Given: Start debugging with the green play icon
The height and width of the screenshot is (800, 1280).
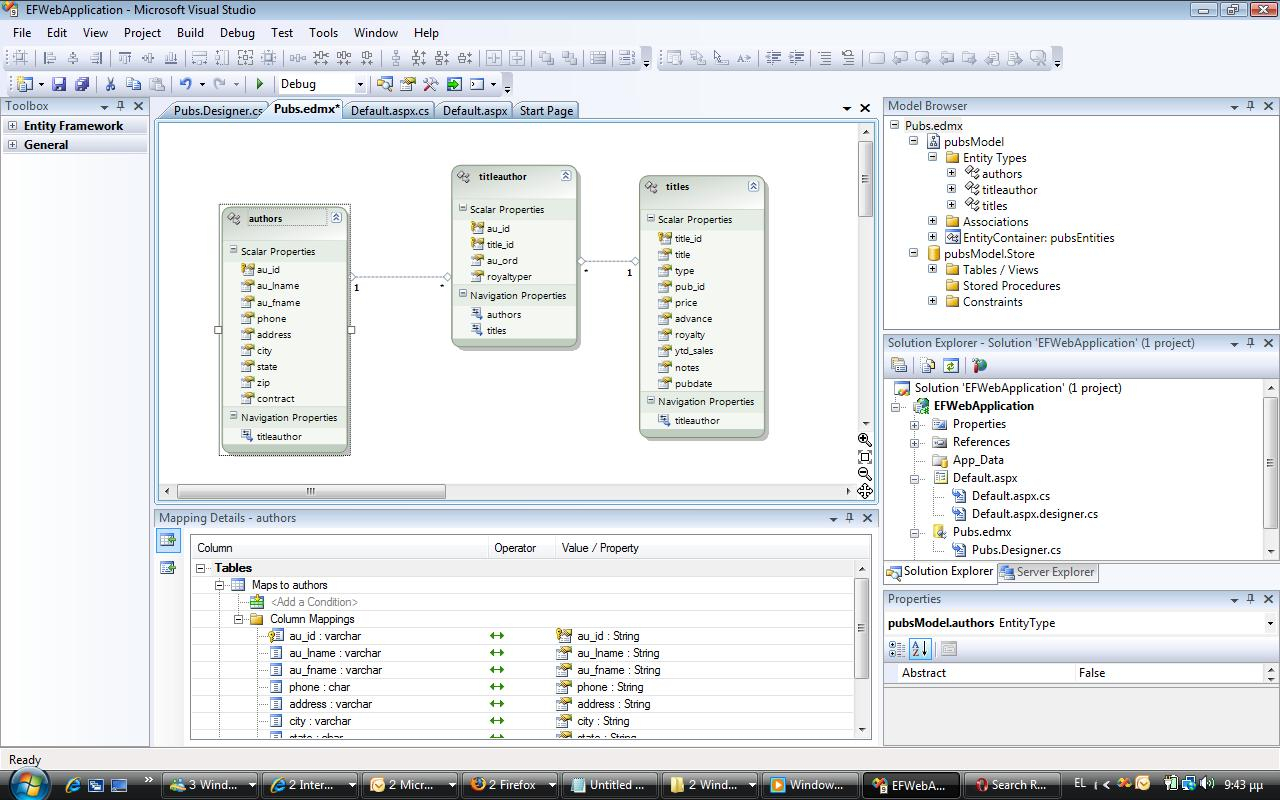Looking at the screenshot, I should pyautogui.click(x=260, y=85).
